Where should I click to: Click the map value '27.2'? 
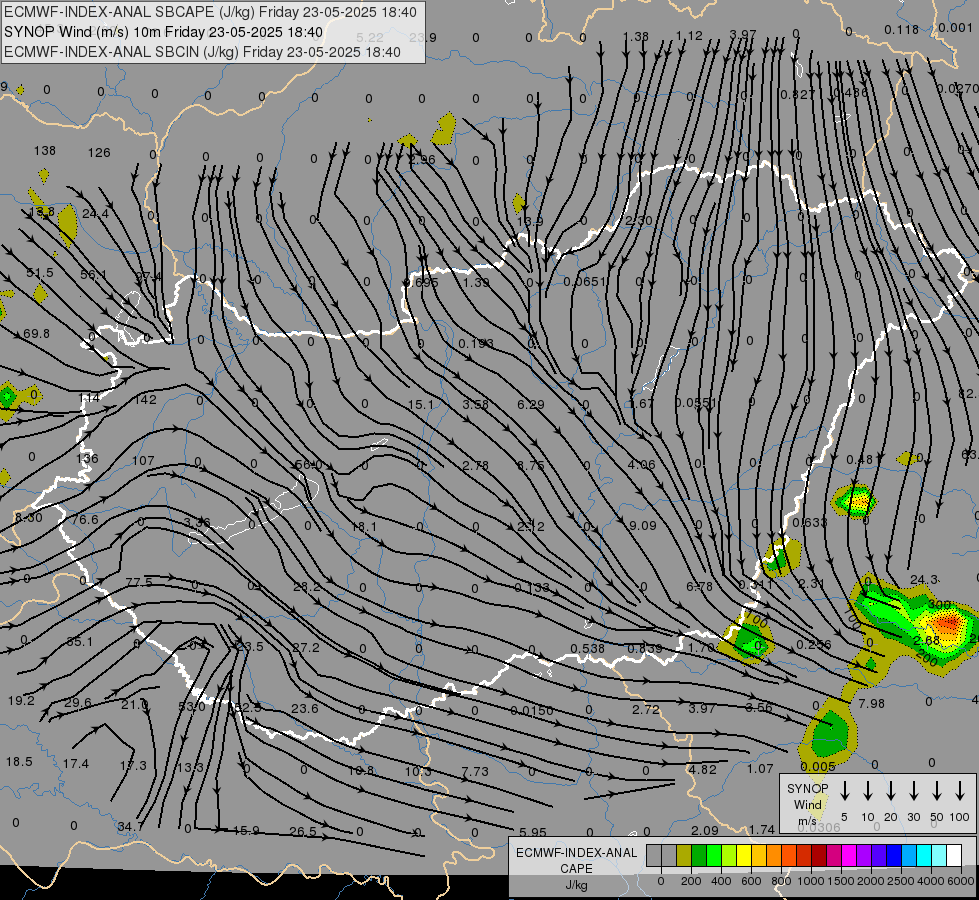[306, 648]
